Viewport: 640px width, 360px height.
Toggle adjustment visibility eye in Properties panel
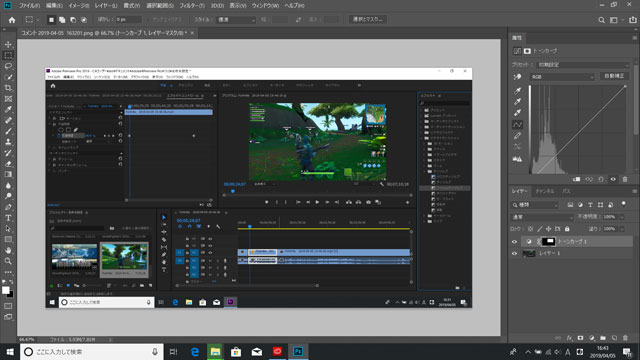pyautogui.click(x=613, y=179)
